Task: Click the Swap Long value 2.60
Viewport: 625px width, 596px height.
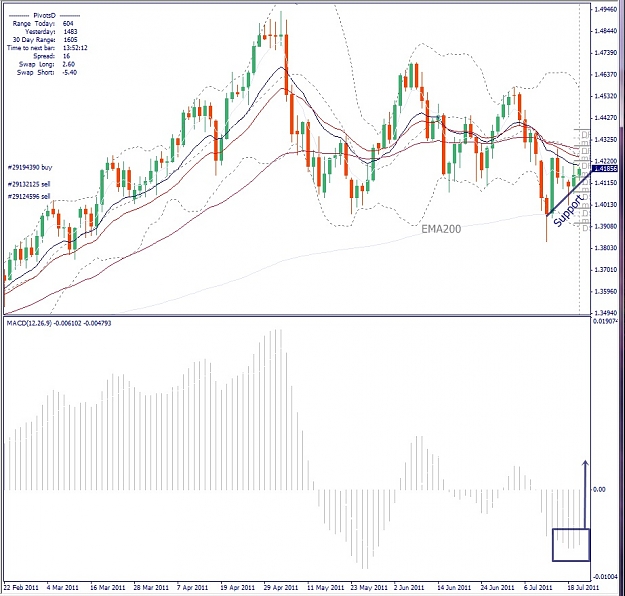Action: coord(69,64)
